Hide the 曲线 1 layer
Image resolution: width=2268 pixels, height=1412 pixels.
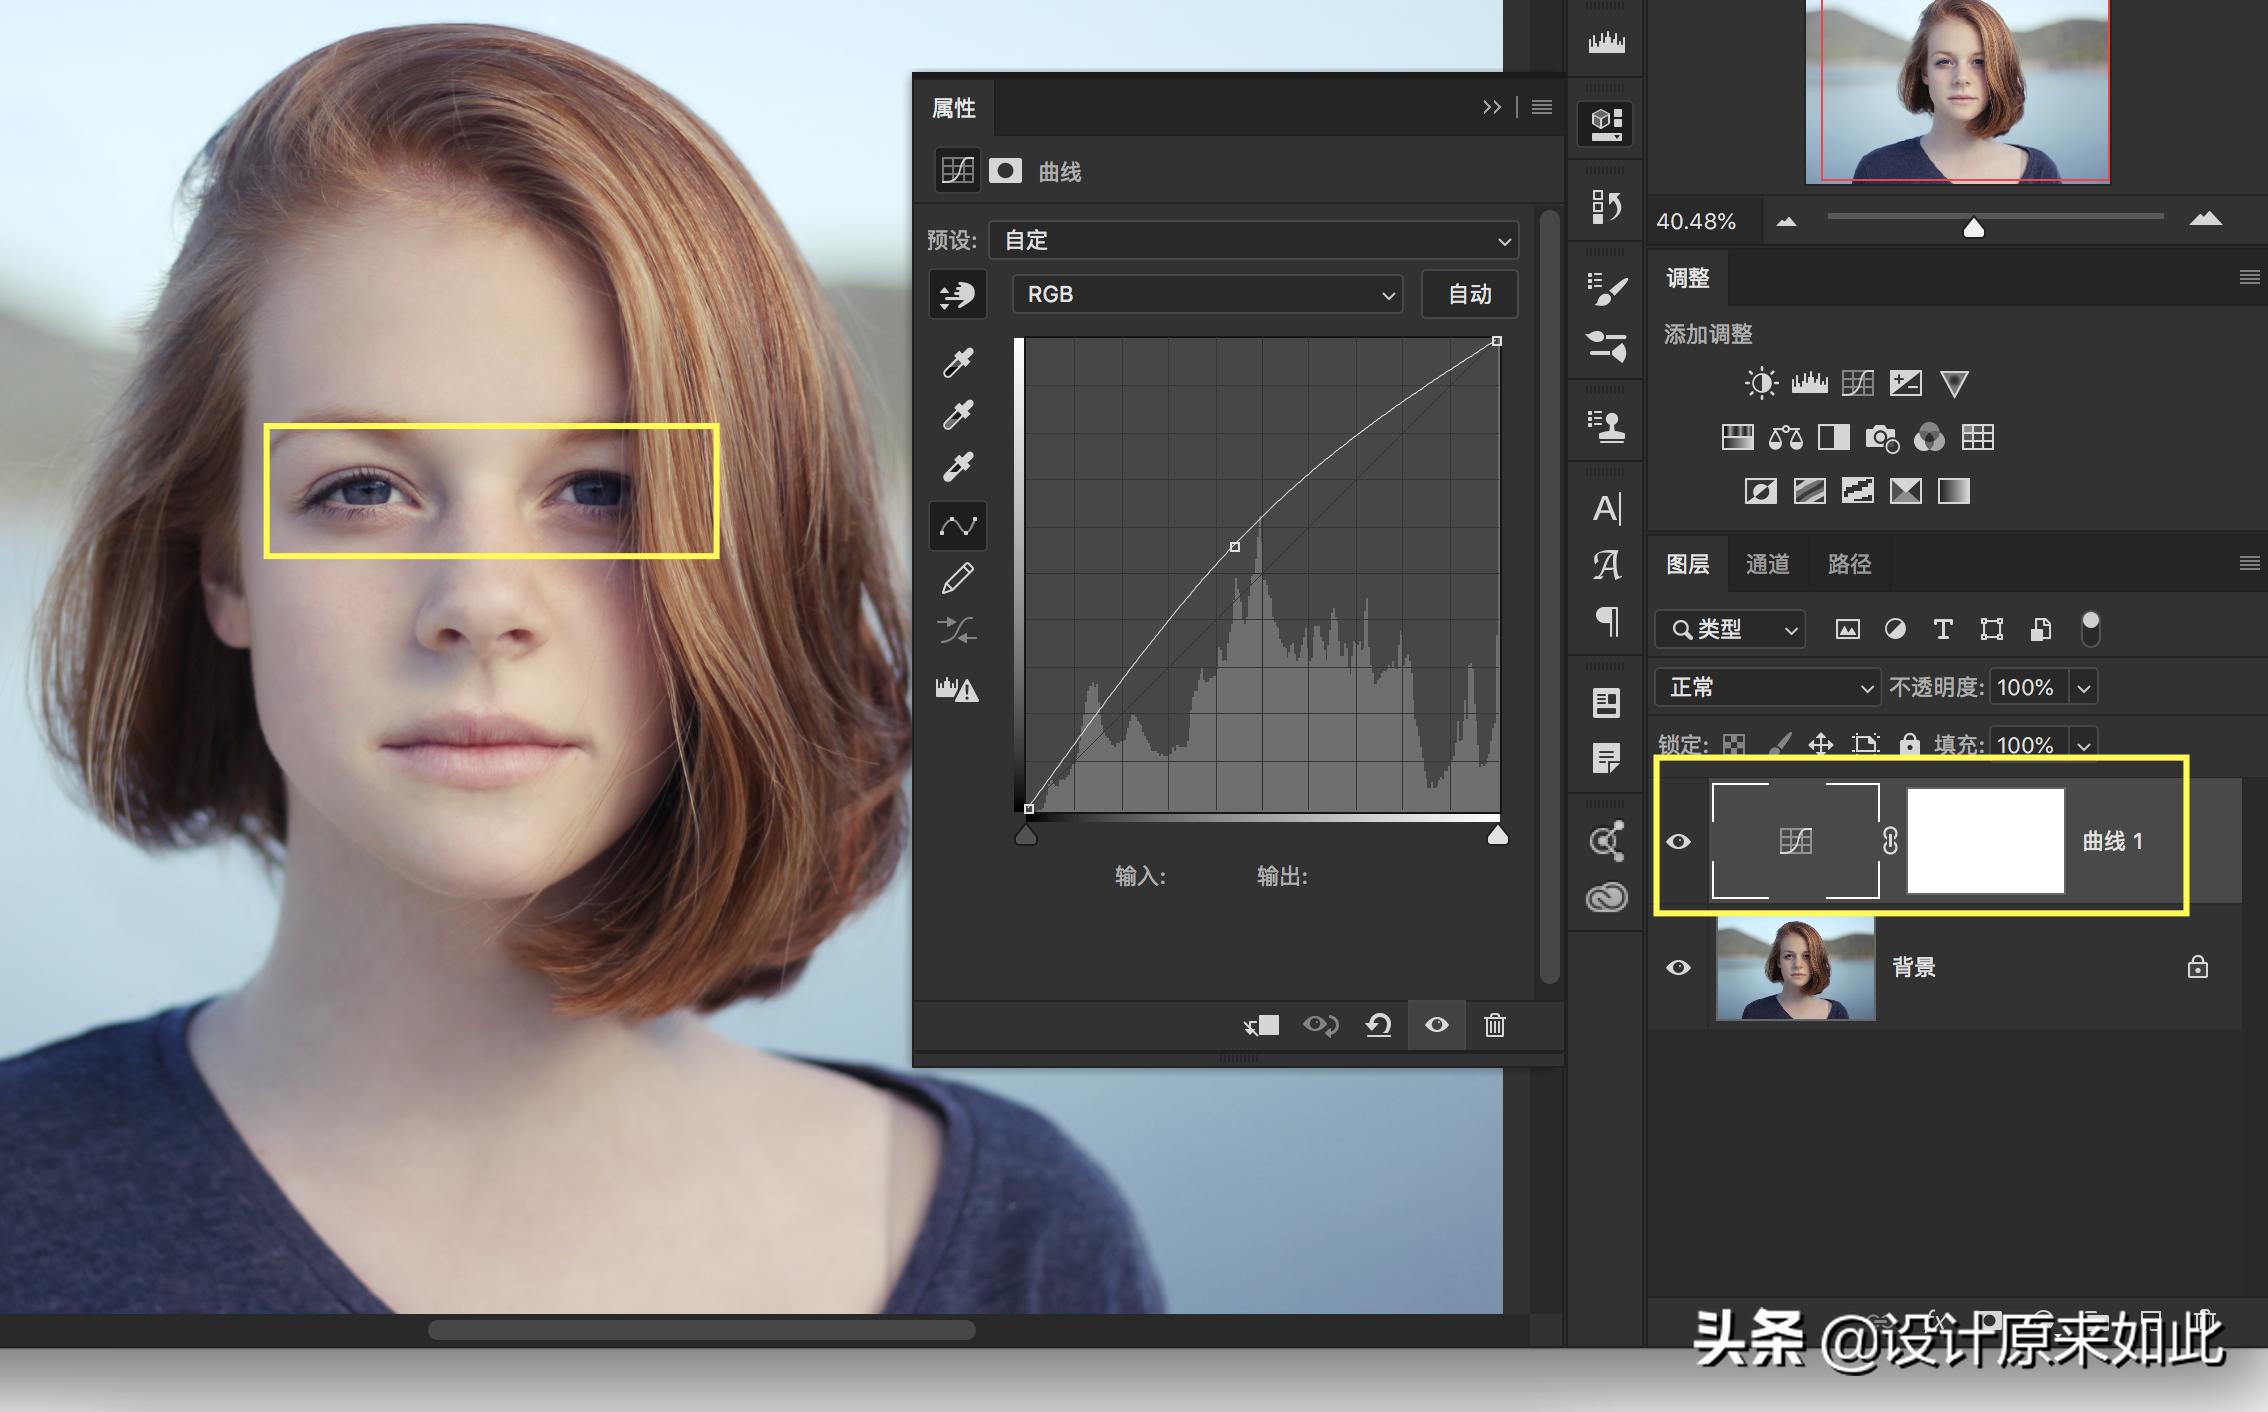(x=1679, y=842)
